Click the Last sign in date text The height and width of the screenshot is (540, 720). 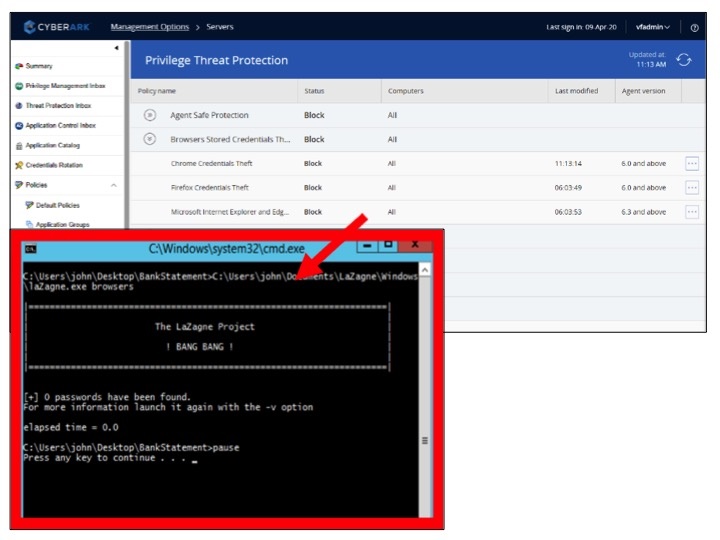click(581, 27)
